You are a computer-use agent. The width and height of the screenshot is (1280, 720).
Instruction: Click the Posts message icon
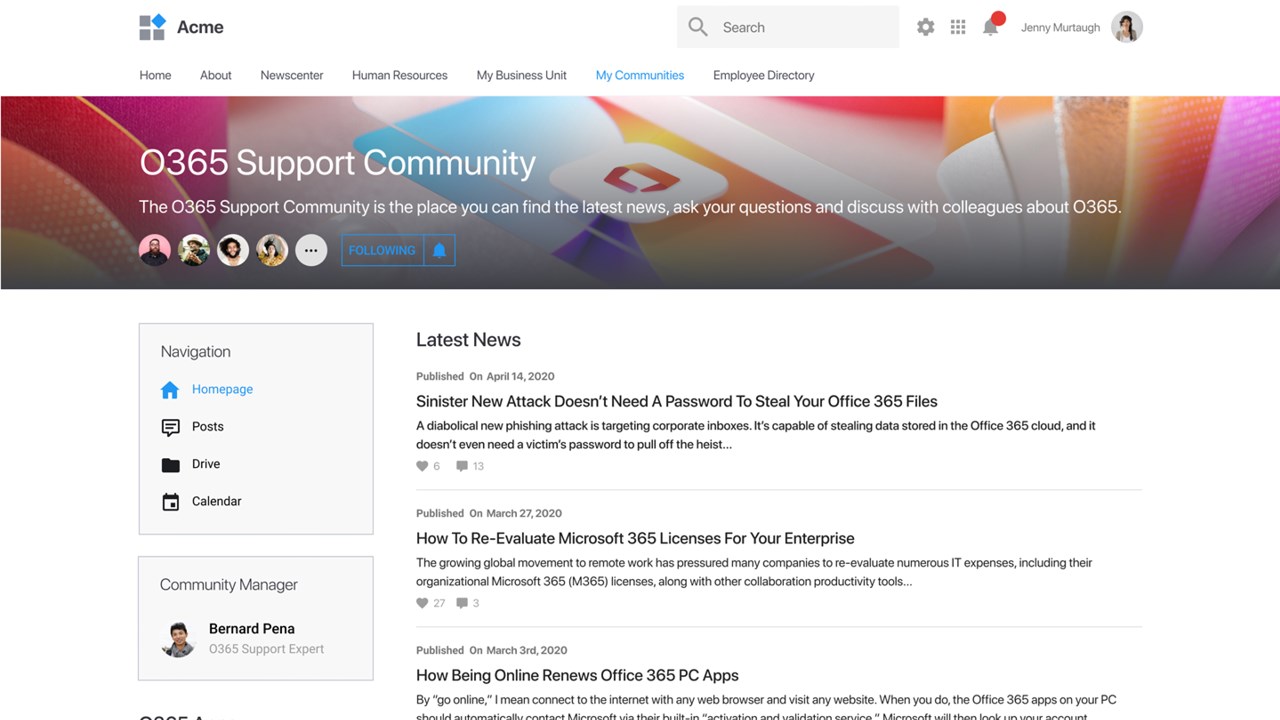[x=171, y=427]
